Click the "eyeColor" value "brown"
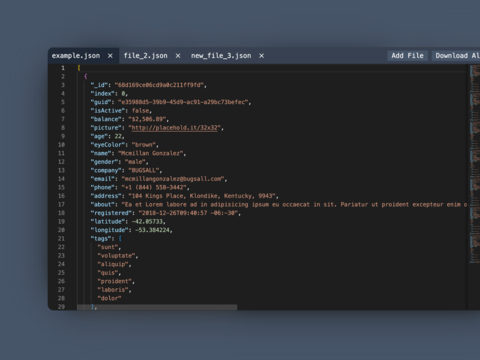 click(144, 145)
